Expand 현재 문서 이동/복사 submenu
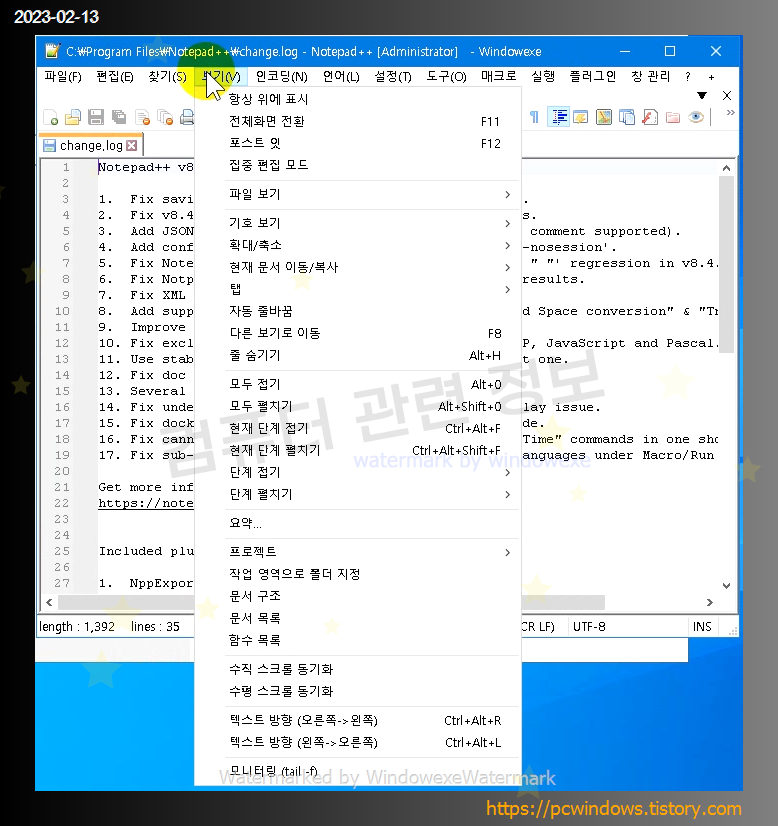The image size is (778, 826). 358,268
